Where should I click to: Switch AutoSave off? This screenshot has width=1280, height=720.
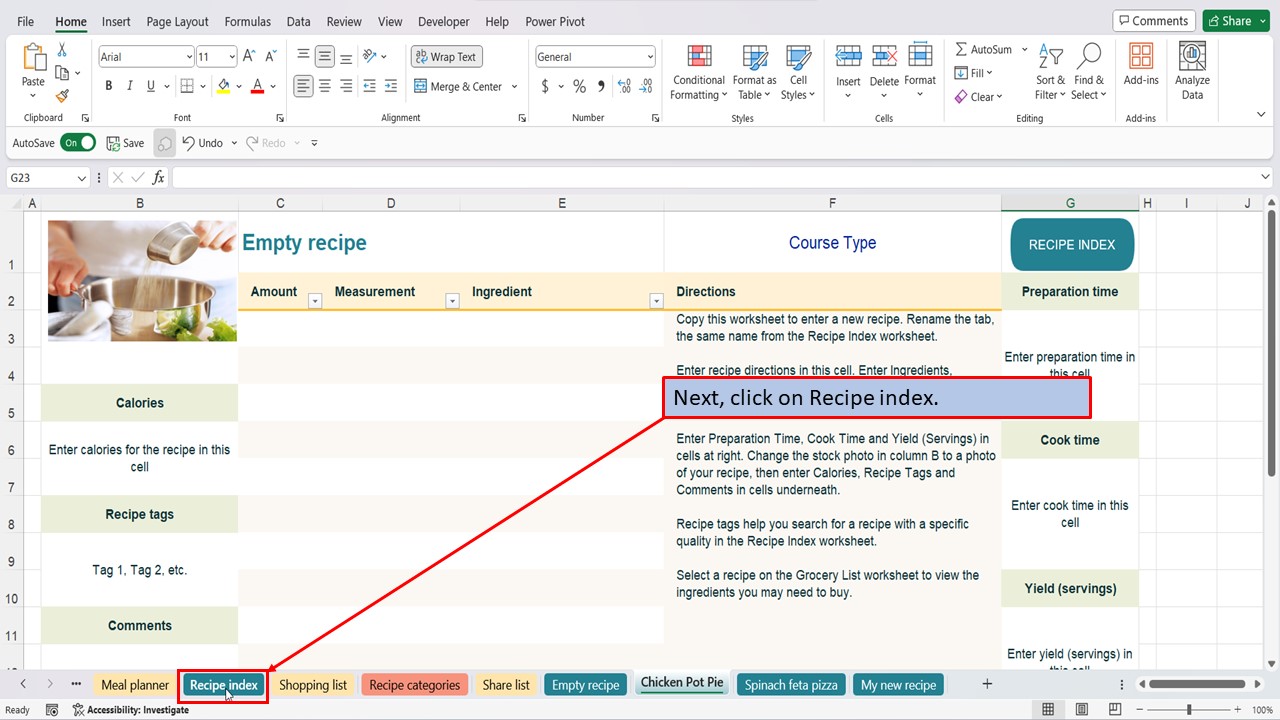pyautogui.click(x=78, y=142)
